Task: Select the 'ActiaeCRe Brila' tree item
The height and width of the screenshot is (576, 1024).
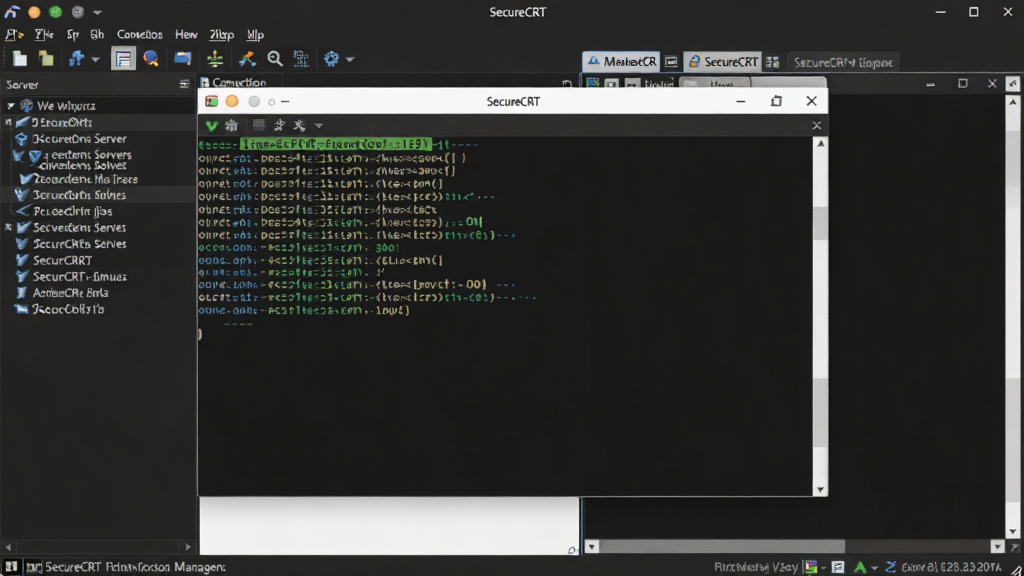Action: click(71, 293)
